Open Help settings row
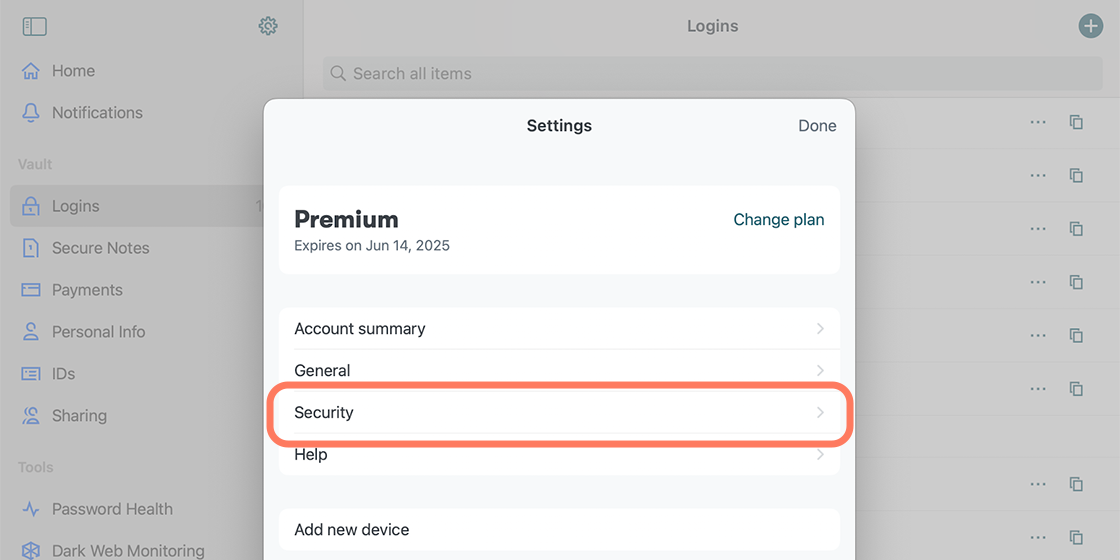The width and height of the screenshot is (1120, 560). pos(559,454)
